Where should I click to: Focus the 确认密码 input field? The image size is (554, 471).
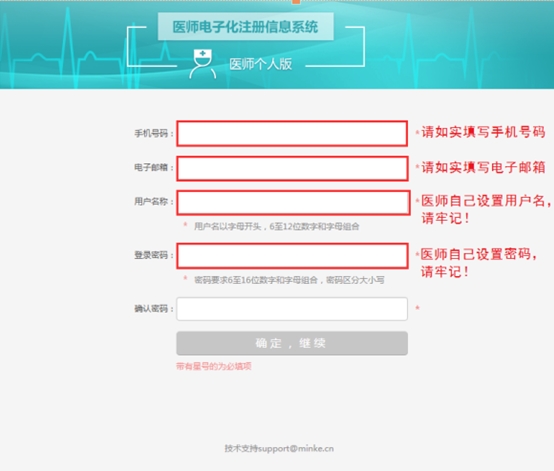pos(292,309)
